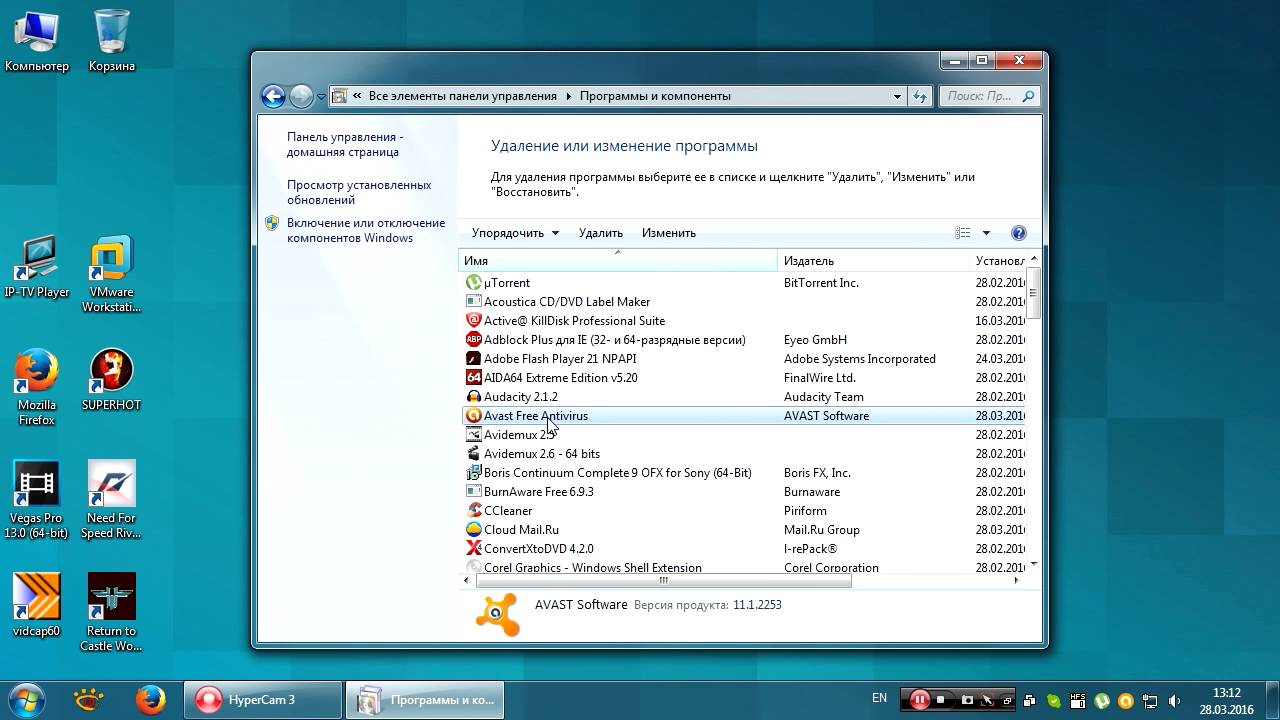1280x720 pixels.
Task: Open the recent pages dropdown arrow
Action: pyautogui.click(x=322, y=97)
